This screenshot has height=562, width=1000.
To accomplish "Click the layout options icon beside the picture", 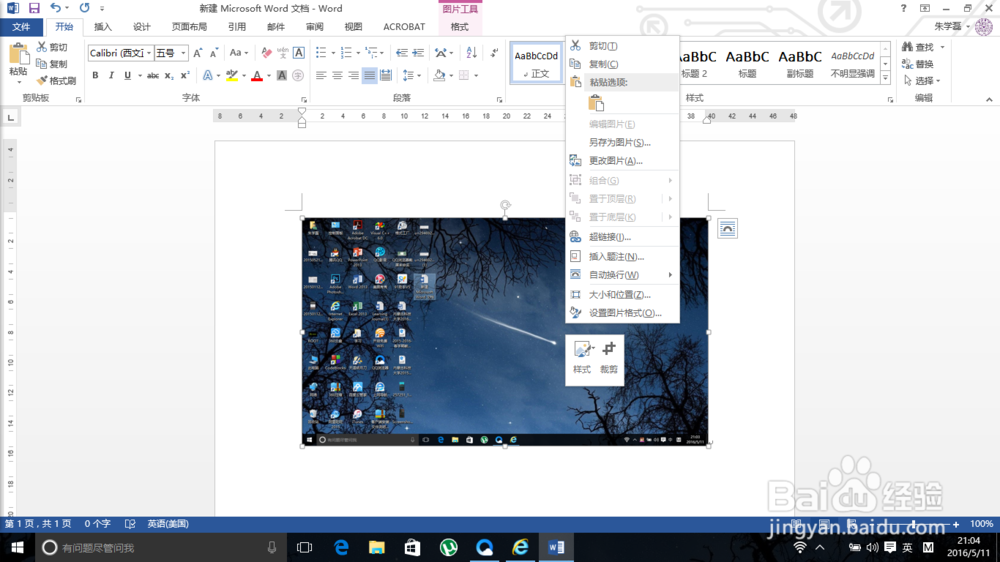I will (727, 228).
